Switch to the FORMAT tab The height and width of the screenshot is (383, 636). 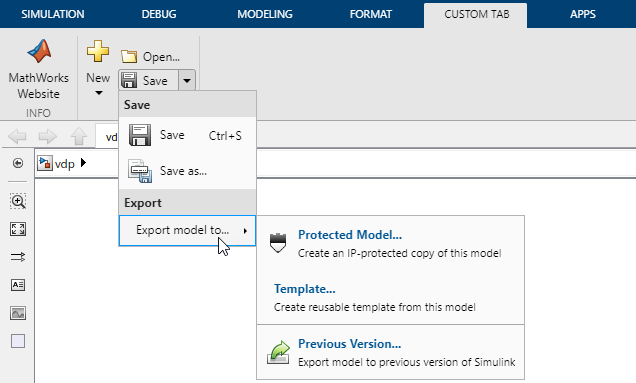[371, 14]
